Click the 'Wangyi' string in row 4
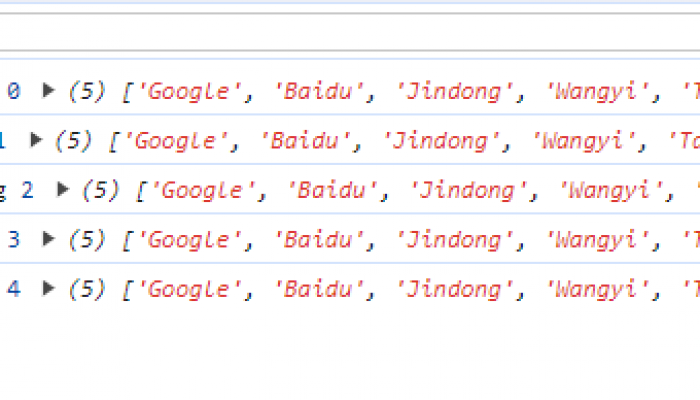The image size is (700, 400). [x=597, y=290]
